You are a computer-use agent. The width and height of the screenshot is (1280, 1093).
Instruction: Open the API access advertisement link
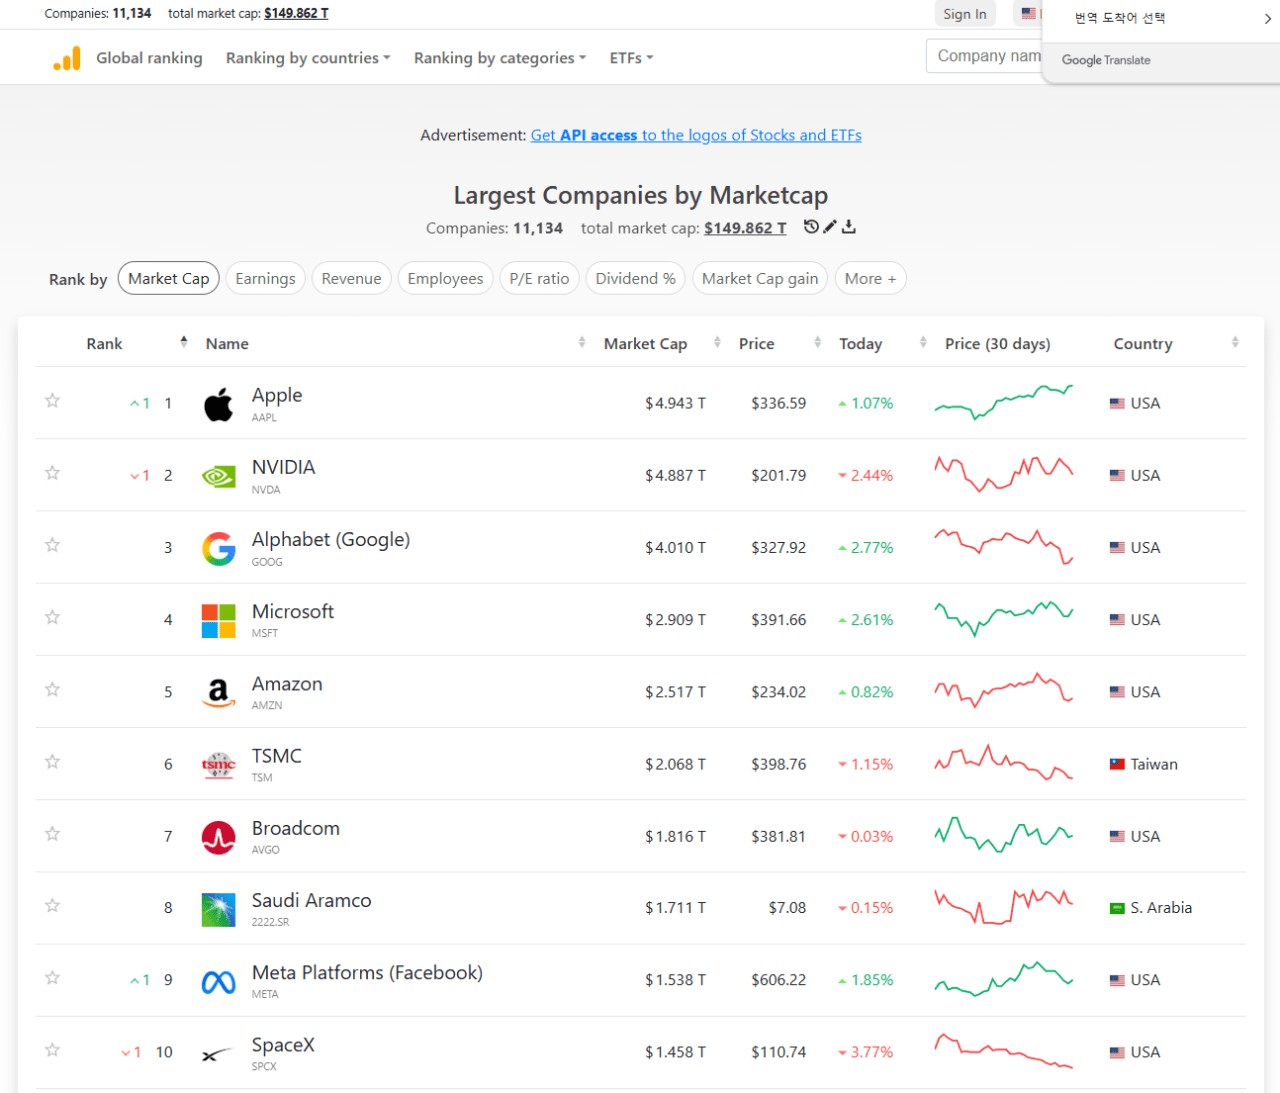point(696,135)
